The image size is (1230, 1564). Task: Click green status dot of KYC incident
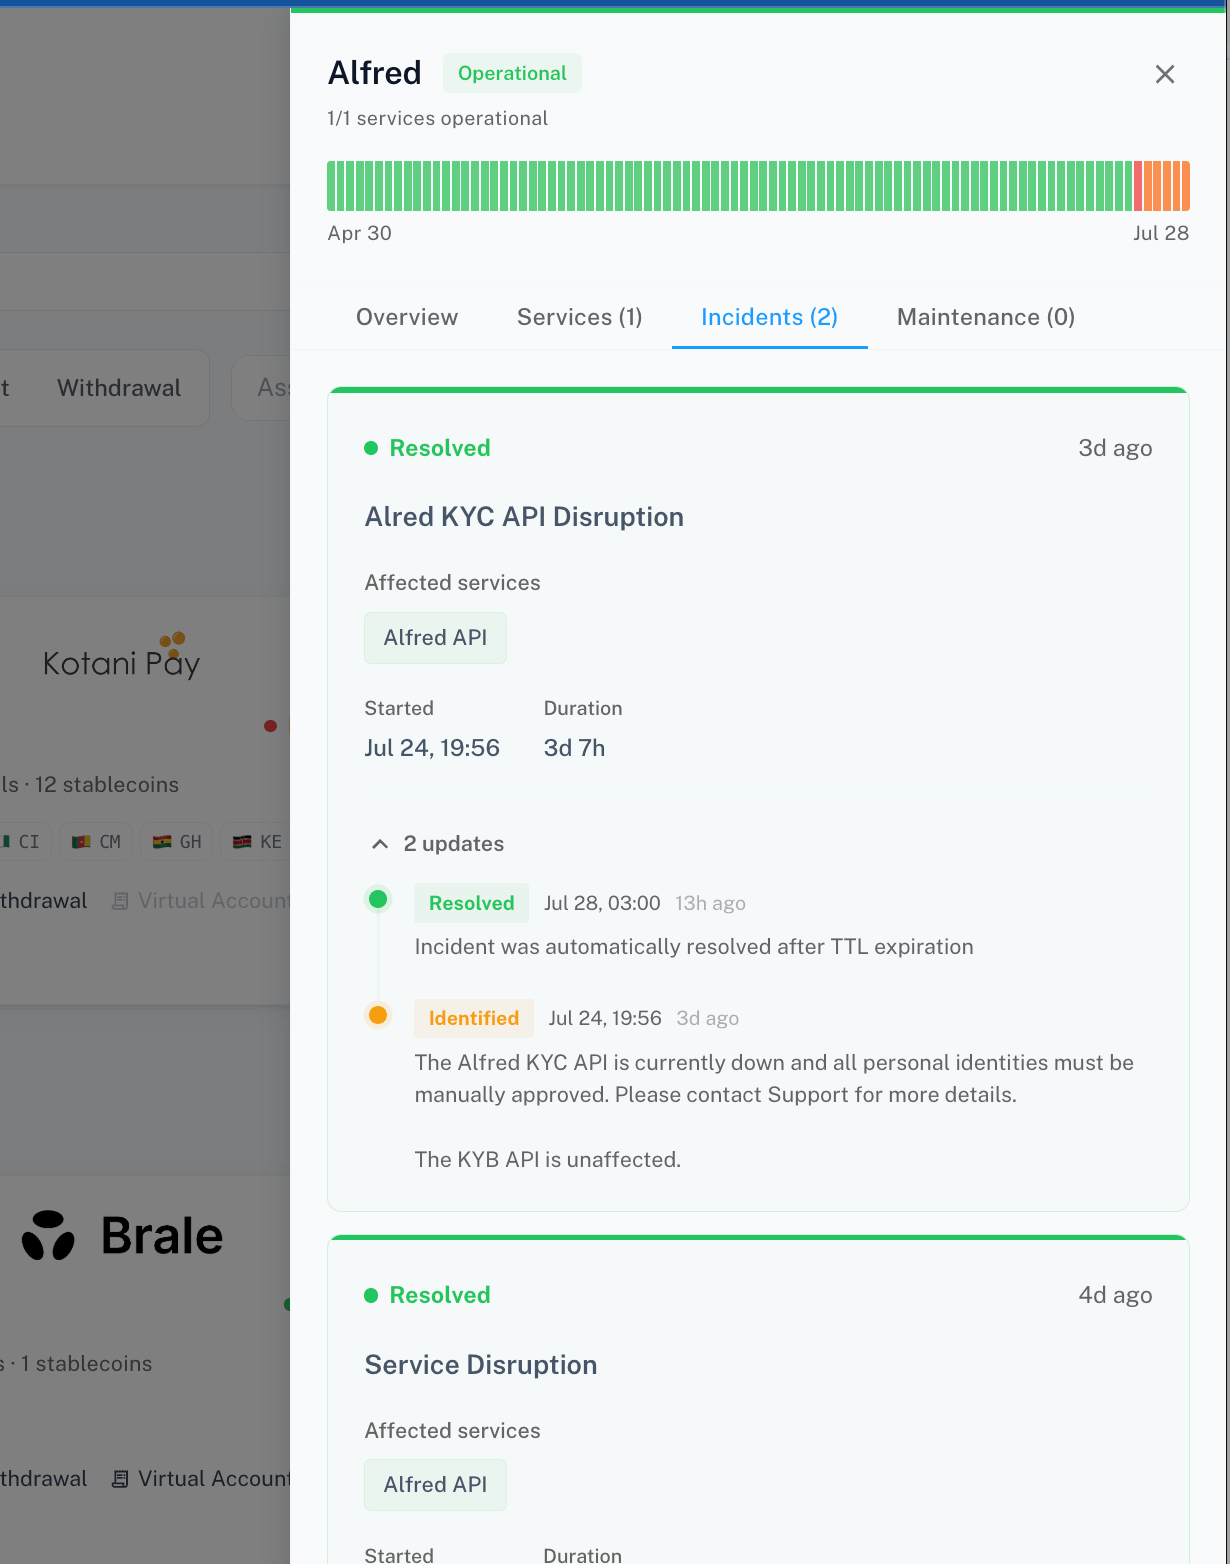[x=371, y=448]
